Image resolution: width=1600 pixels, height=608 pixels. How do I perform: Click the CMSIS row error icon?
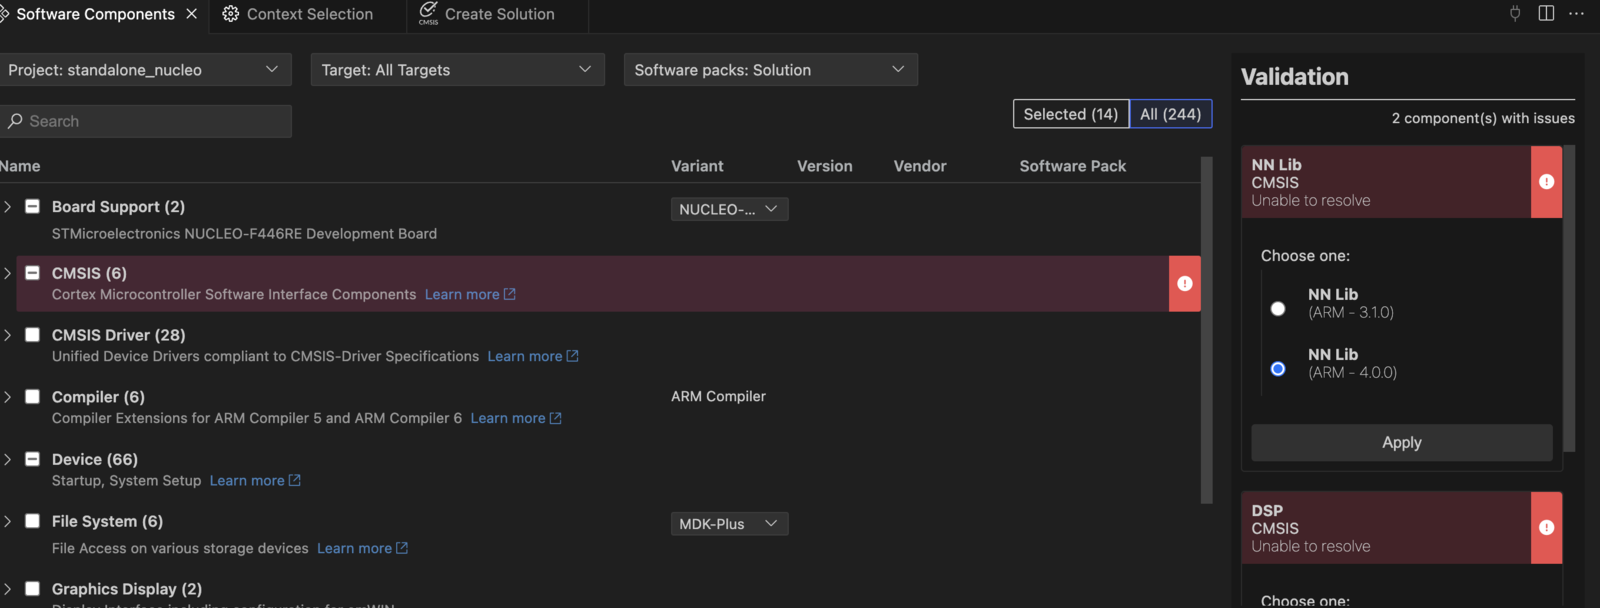(x=1185, y=284)
